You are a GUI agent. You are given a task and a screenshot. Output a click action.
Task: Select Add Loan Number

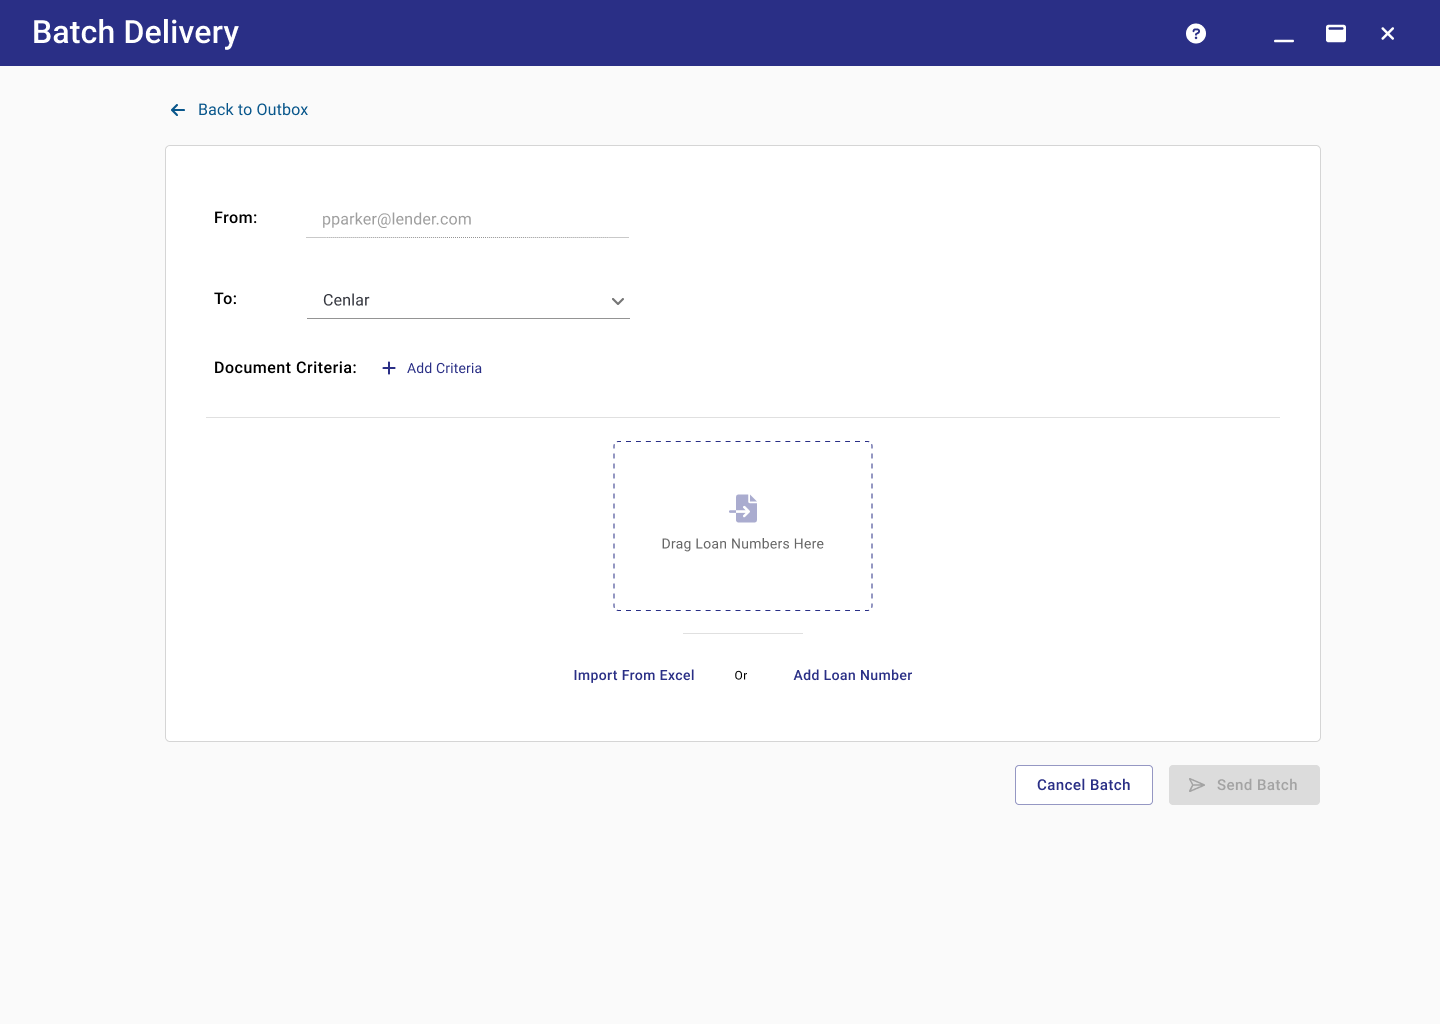point(853,675)
